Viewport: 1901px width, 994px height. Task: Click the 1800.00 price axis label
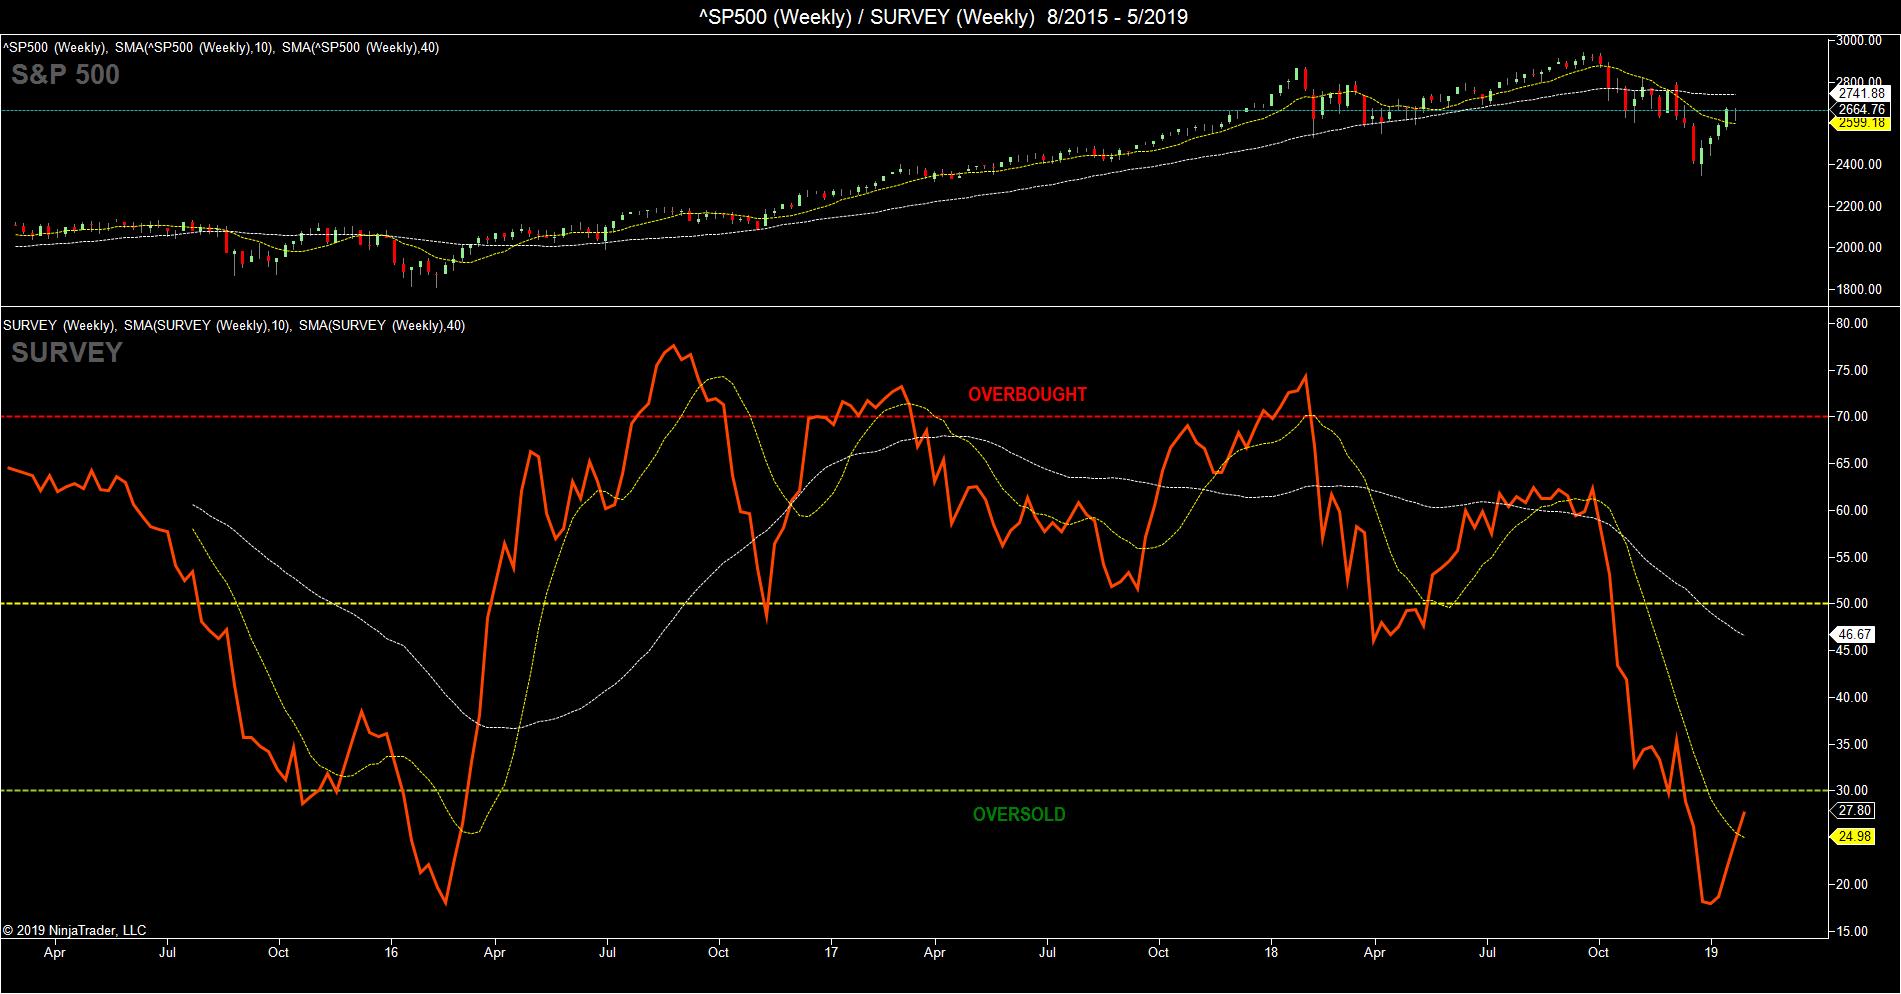(1859, 289)
